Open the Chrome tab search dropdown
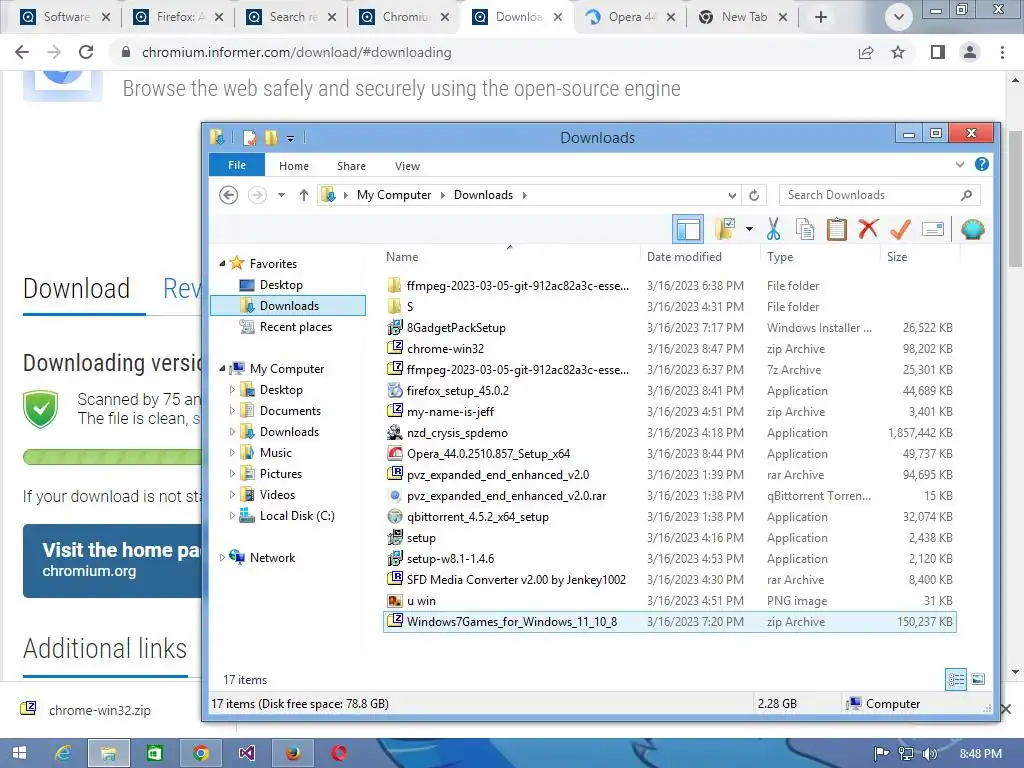This screenshot has height=768, width=1024. (899, 17)
